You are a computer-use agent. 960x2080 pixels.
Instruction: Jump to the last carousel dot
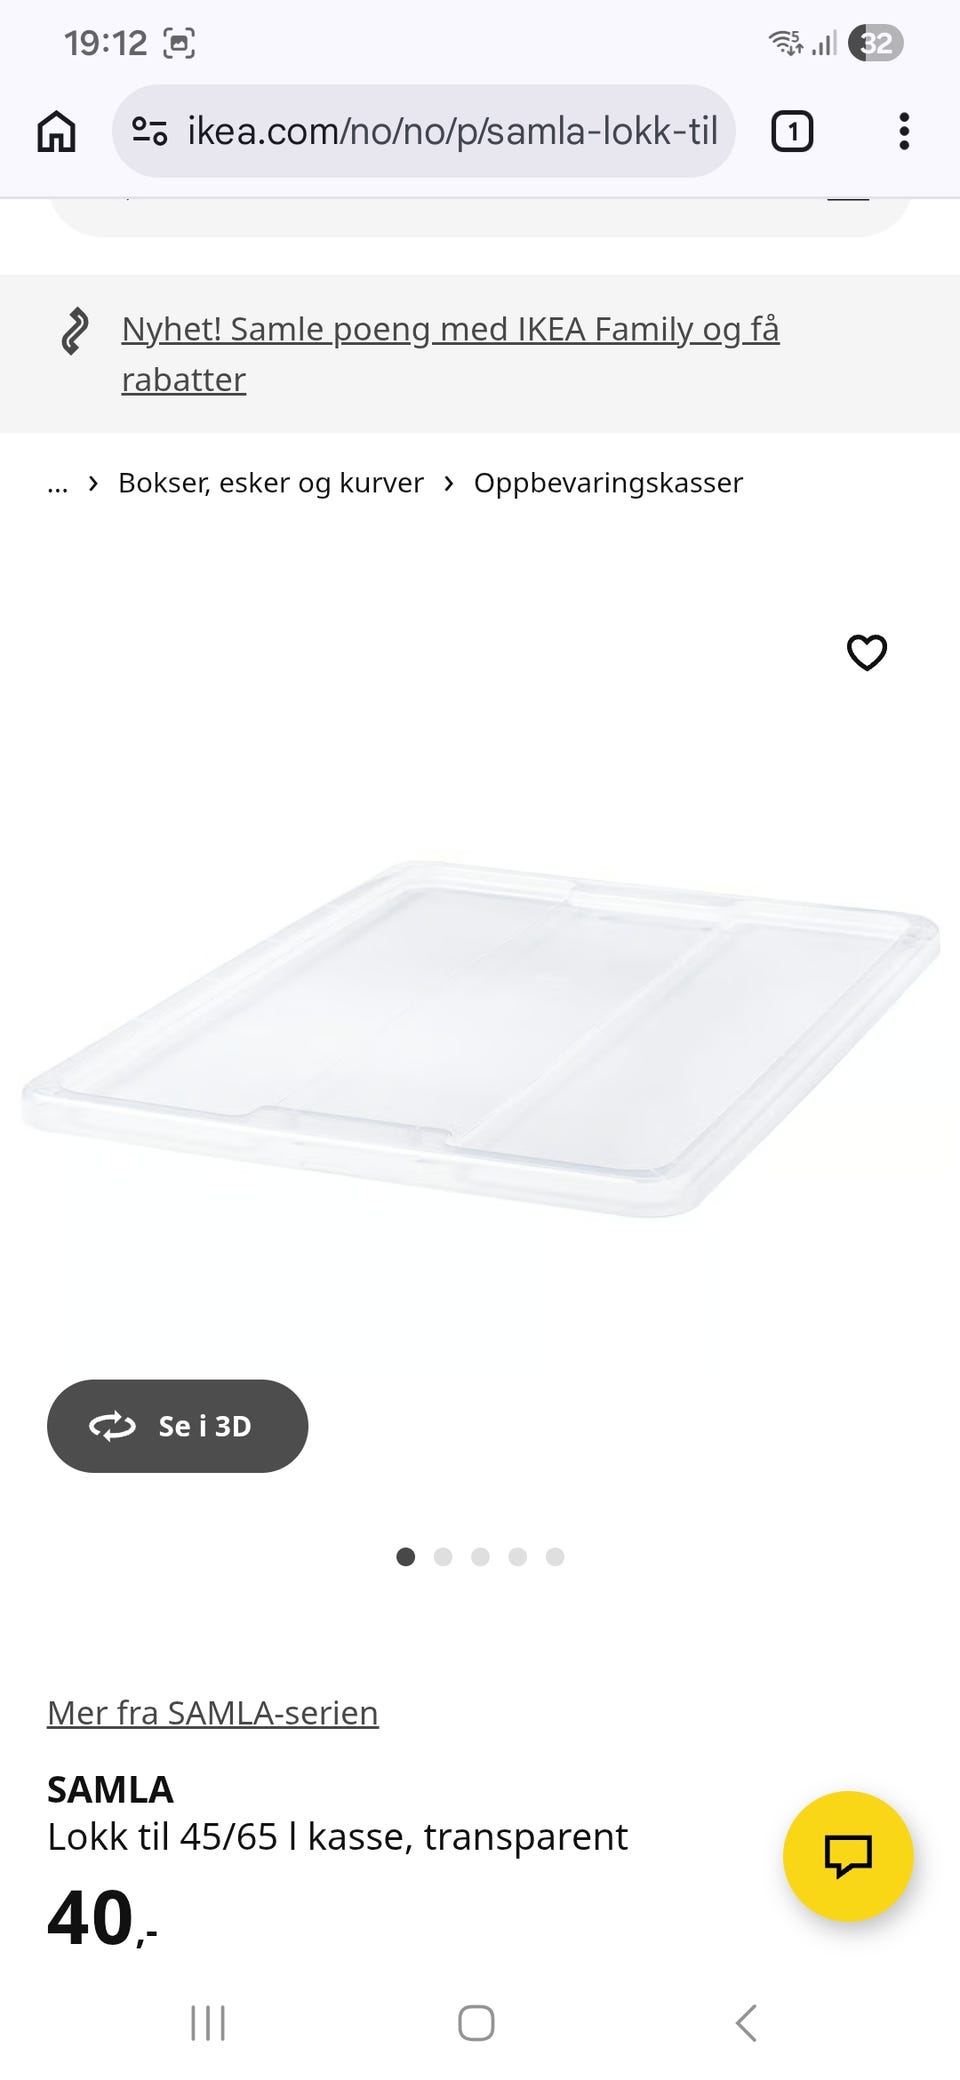tap(555, 1557)
